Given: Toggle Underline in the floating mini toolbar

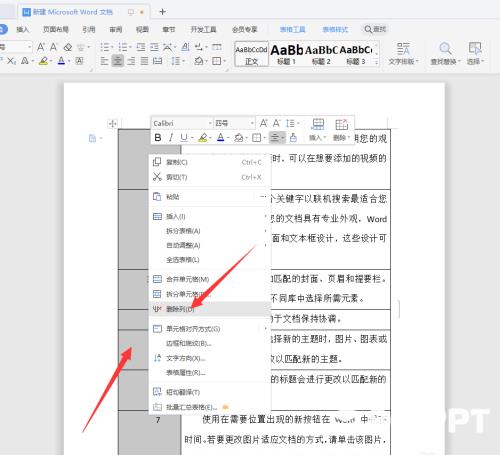Looking at the screenshot, I should 184,137.
